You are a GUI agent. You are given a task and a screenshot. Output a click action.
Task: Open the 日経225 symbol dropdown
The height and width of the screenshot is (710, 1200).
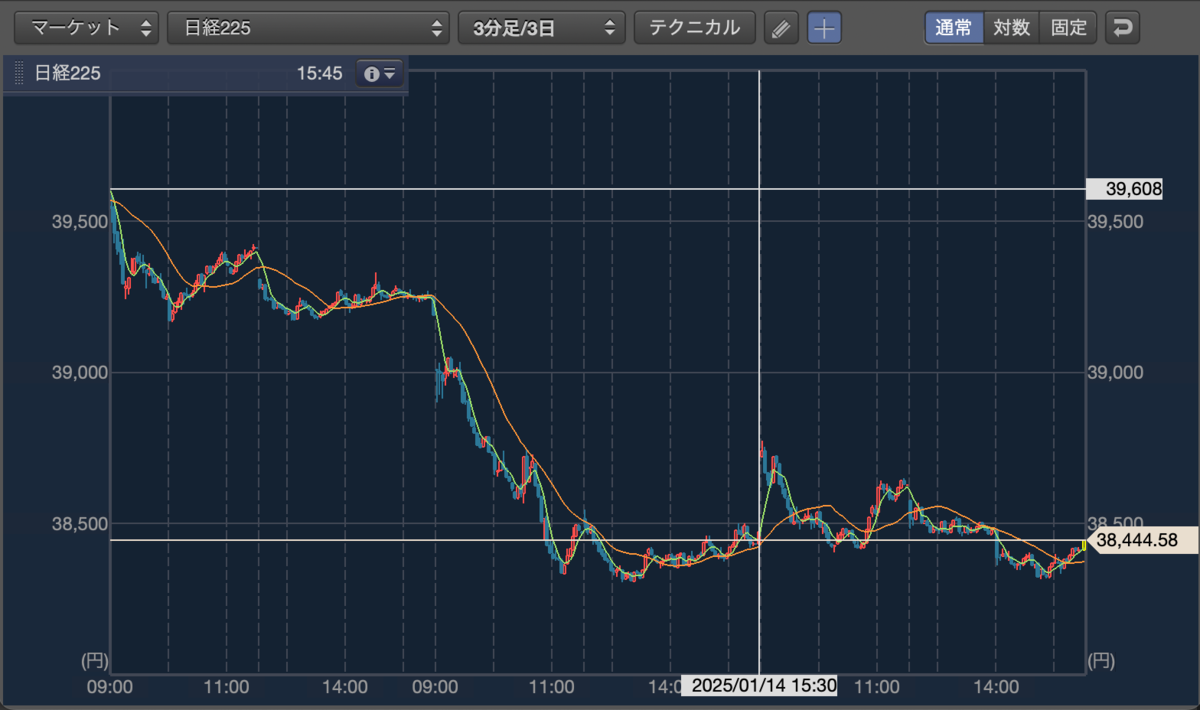[x=308, y=28]
